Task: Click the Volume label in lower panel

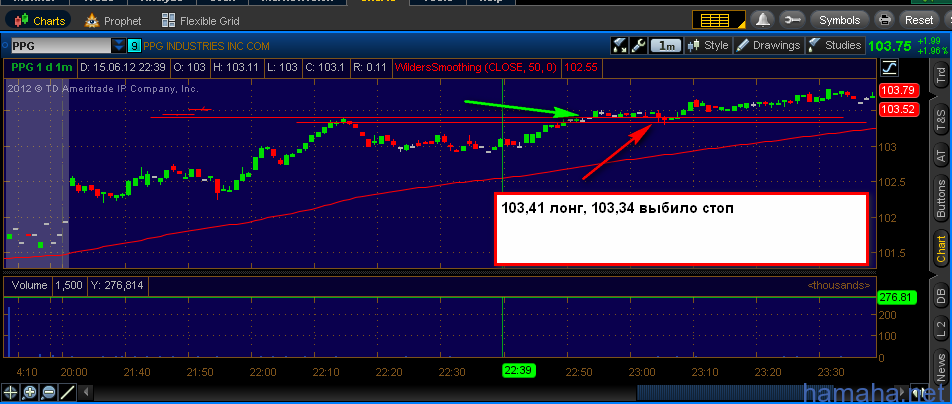Action: click(29, 285)
